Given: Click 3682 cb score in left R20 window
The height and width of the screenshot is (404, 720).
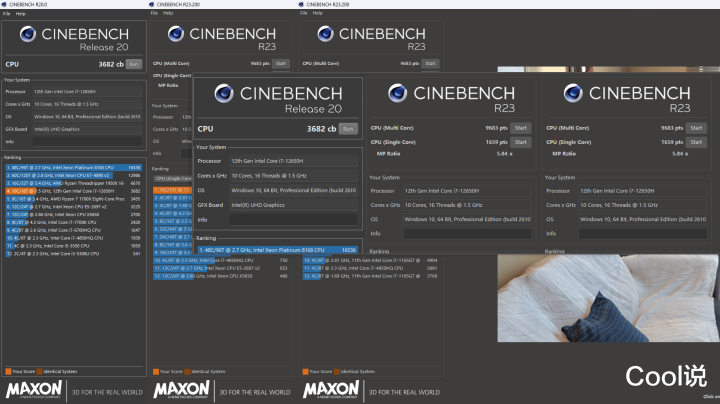Looking at the screenshot, I should (x=111, y=64).
